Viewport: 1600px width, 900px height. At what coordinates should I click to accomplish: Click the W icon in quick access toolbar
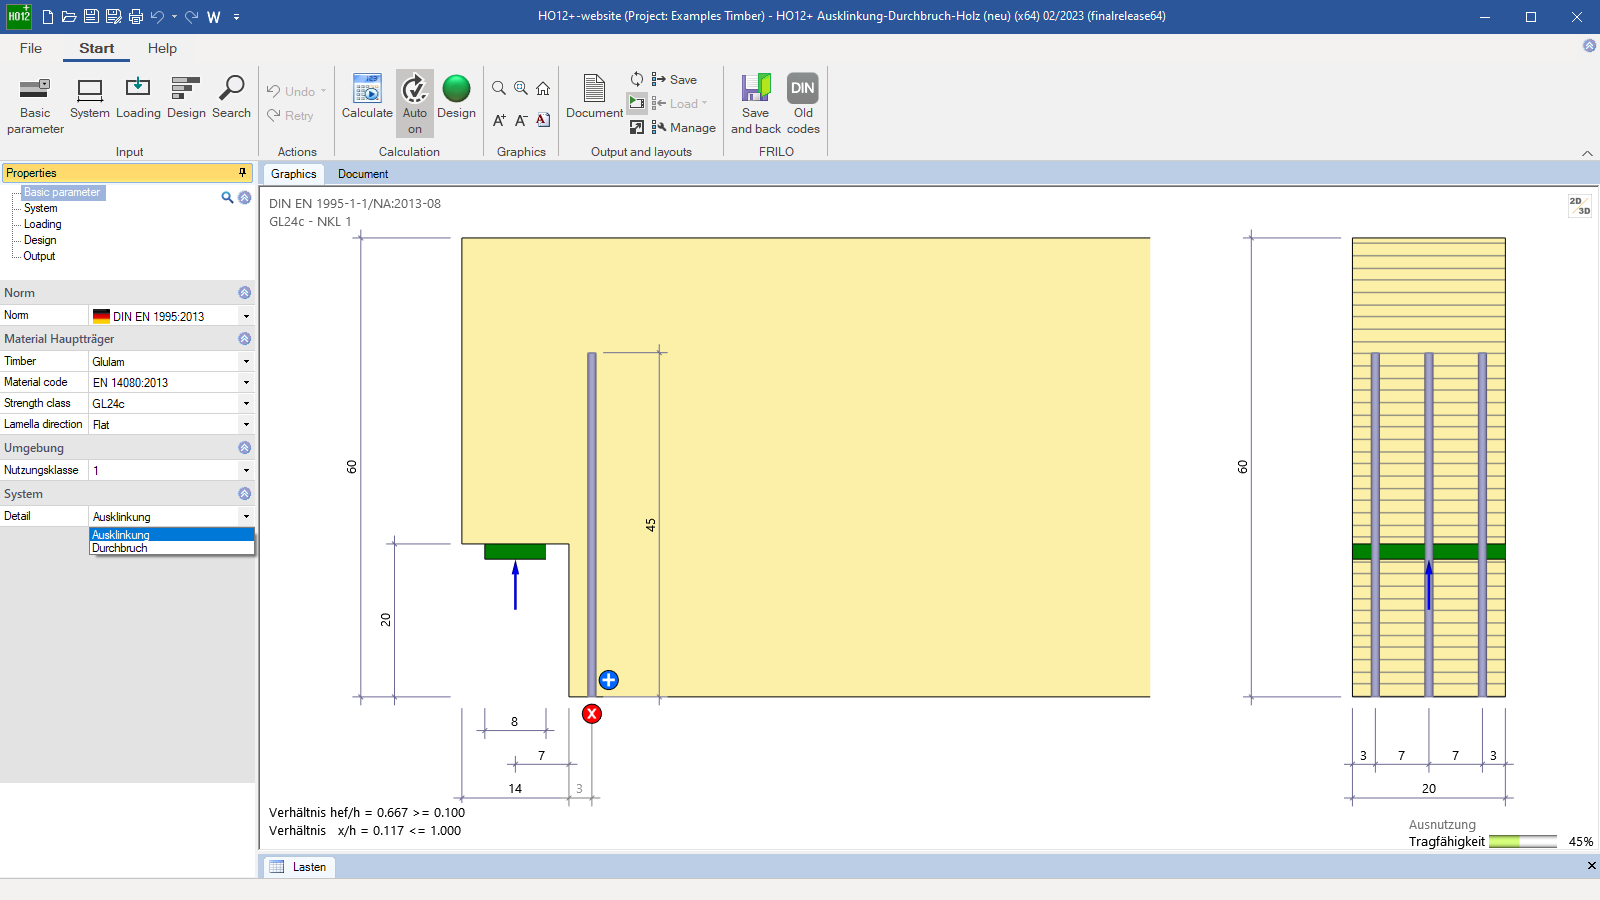click(214, 17)
